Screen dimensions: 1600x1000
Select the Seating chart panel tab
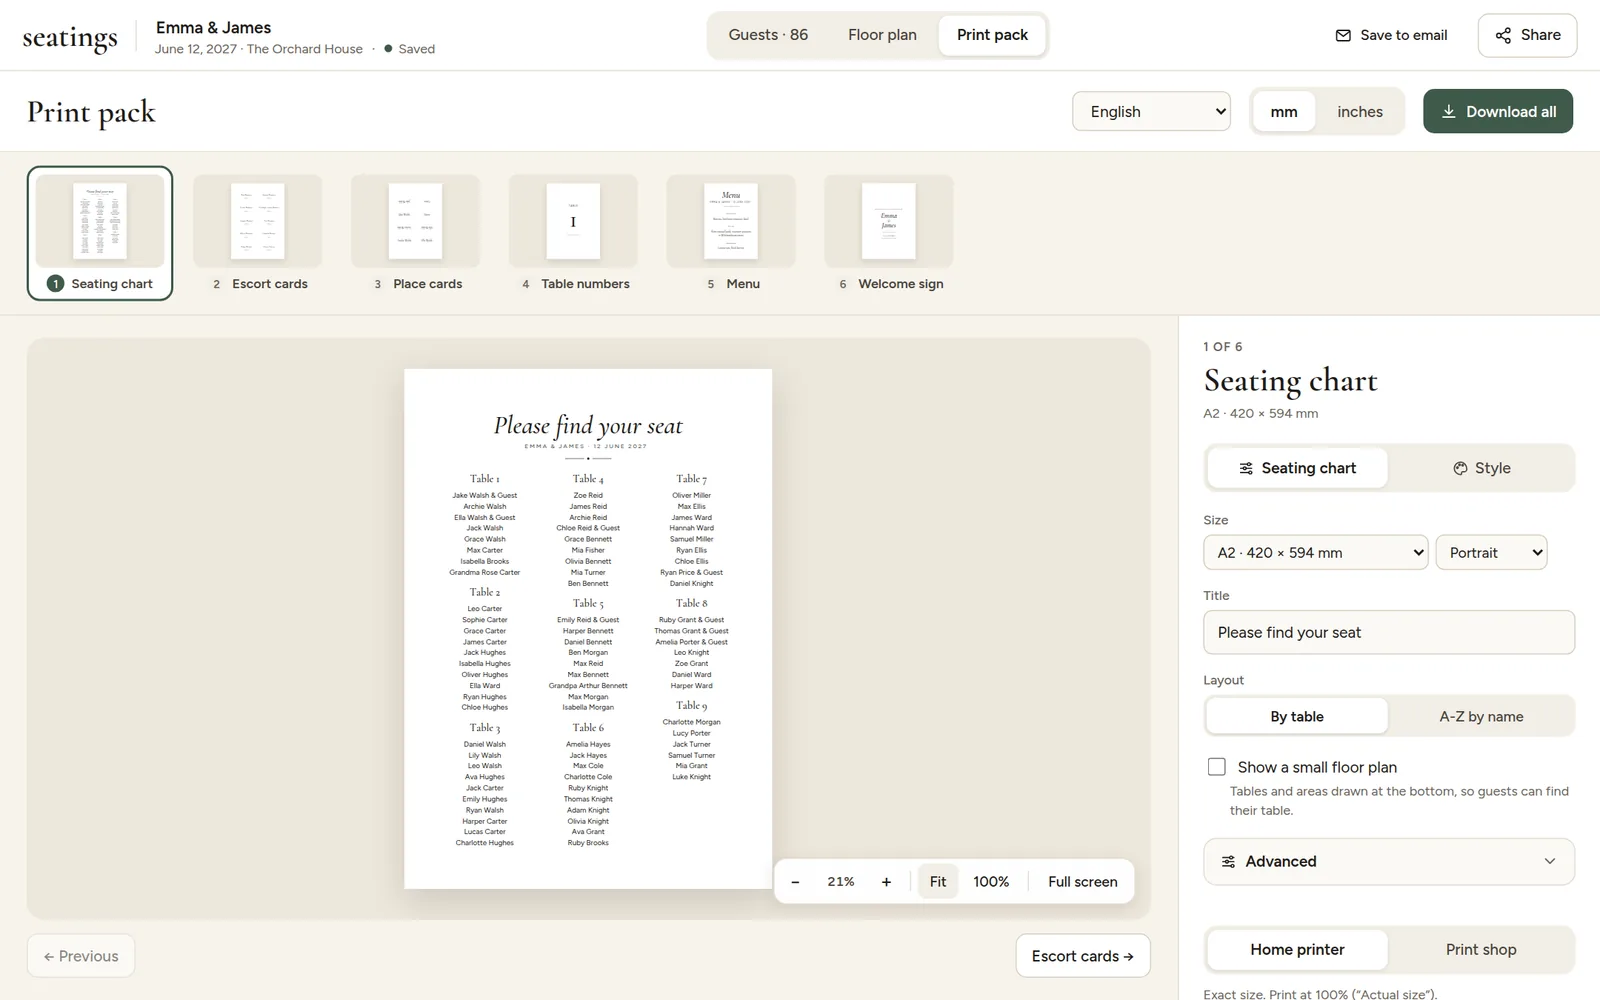1297,468
